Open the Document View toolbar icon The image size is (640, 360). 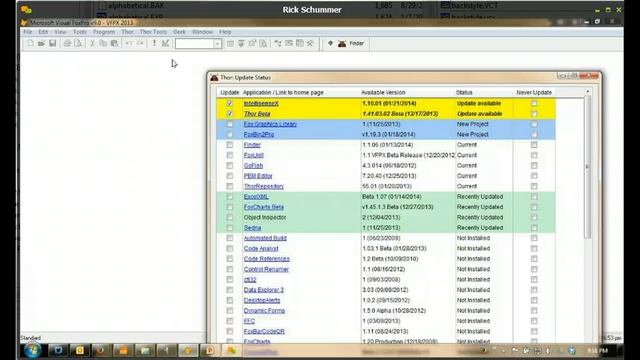tap(263, 43)
